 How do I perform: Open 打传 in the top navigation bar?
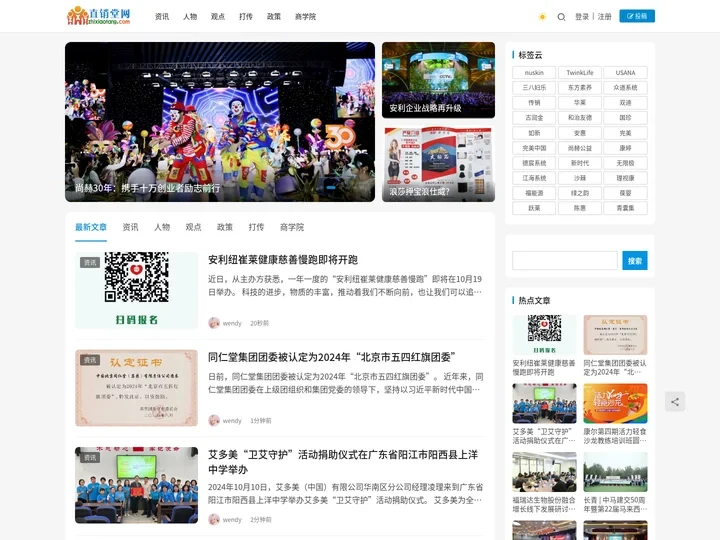tap(246, 17)
